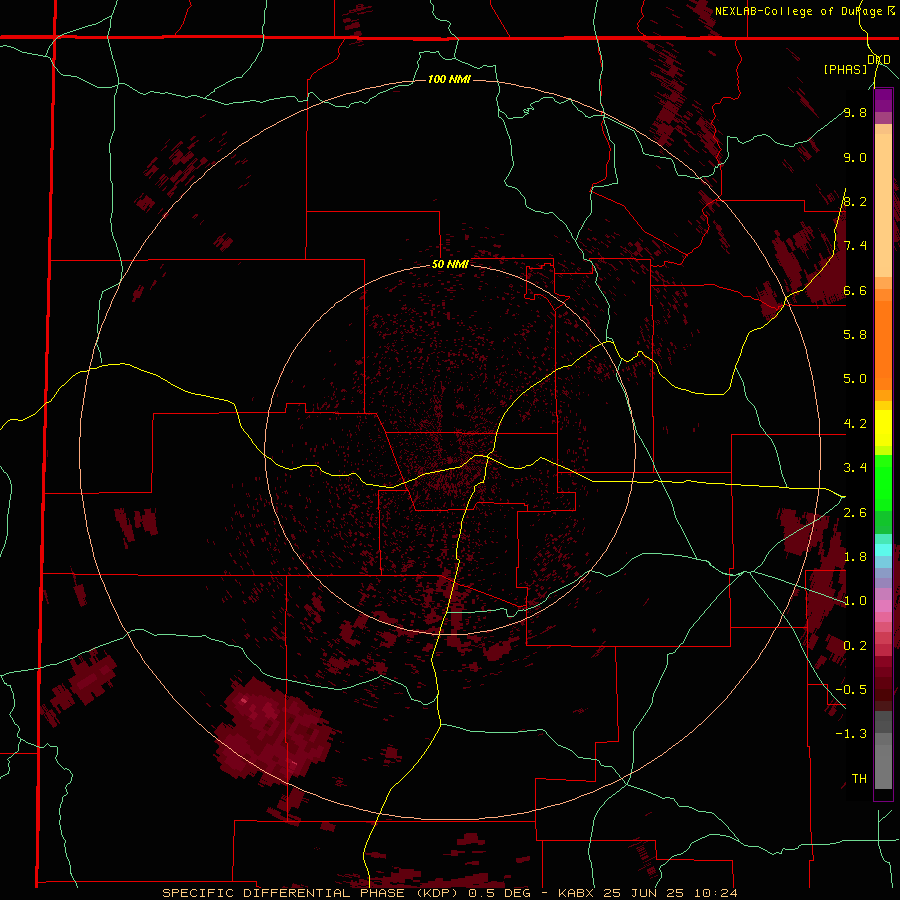
Task: Click the 1.8 value on the scale
Action: [855, 557]
